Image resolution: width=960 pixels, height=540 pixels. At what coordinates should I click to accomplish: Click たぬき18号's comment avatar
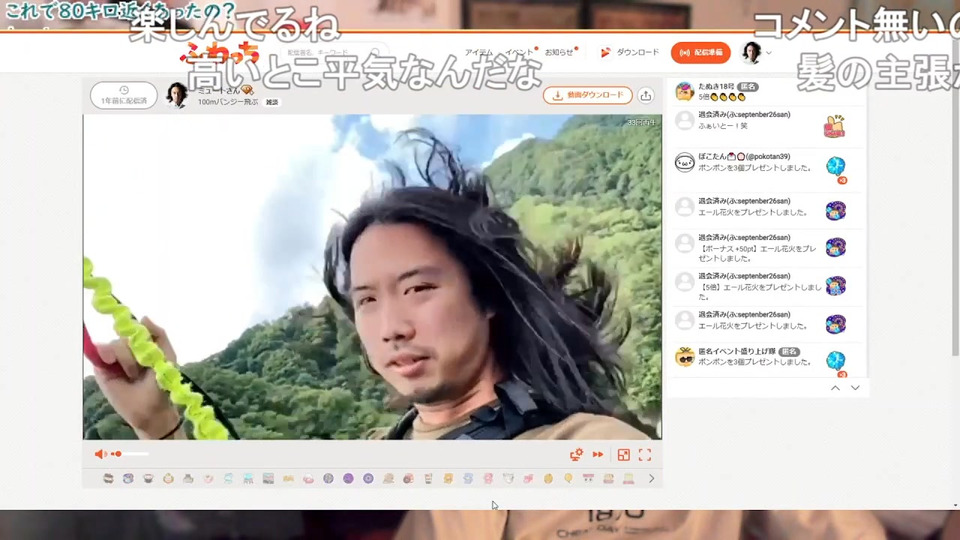tap(684, 91)
